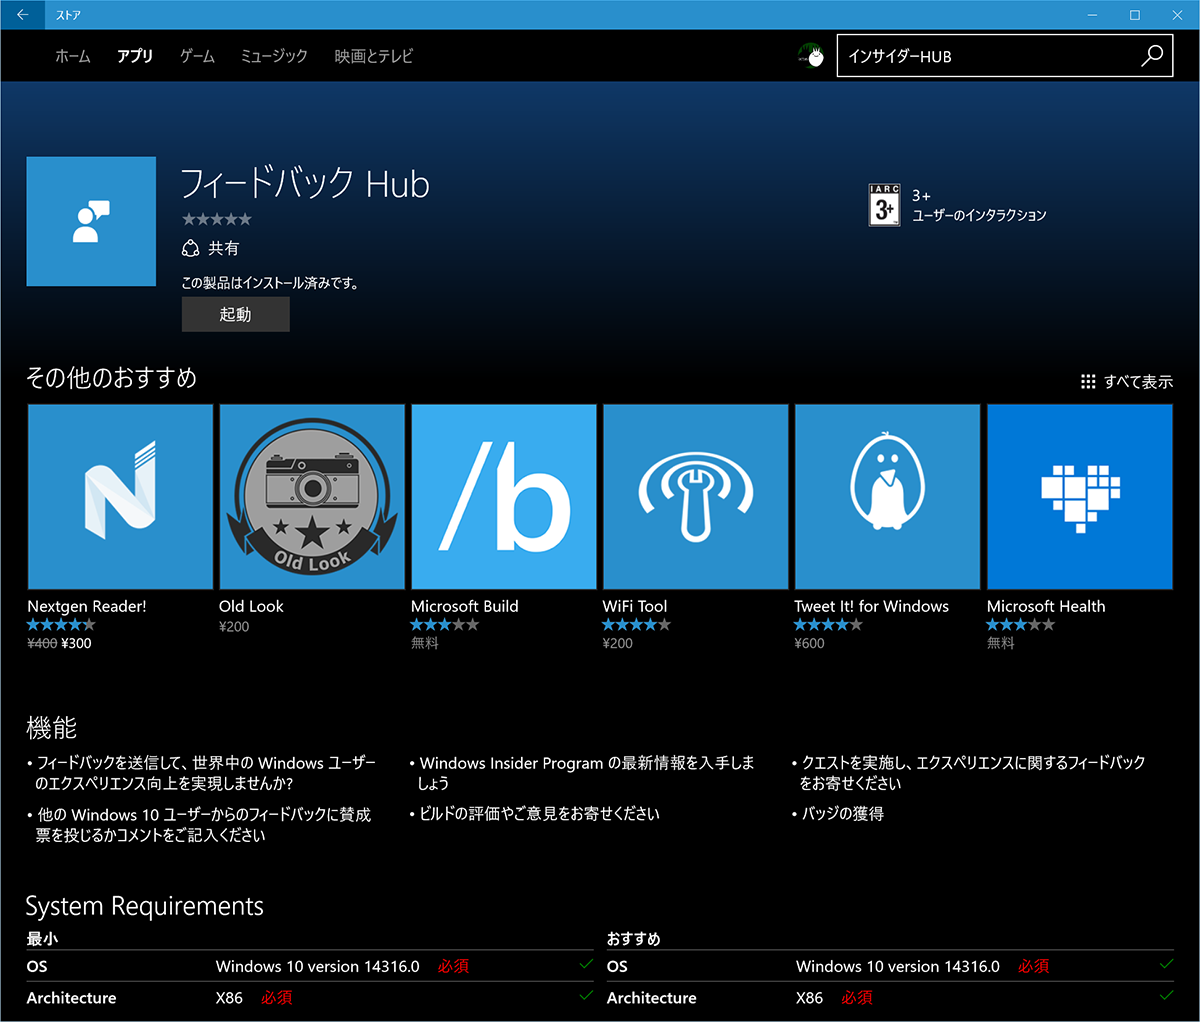Open the WiFi Tool app tile

point(696,497)
